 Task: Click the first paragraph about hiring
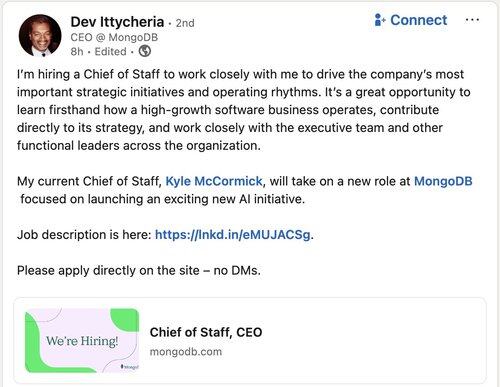[x=243, y=110]
